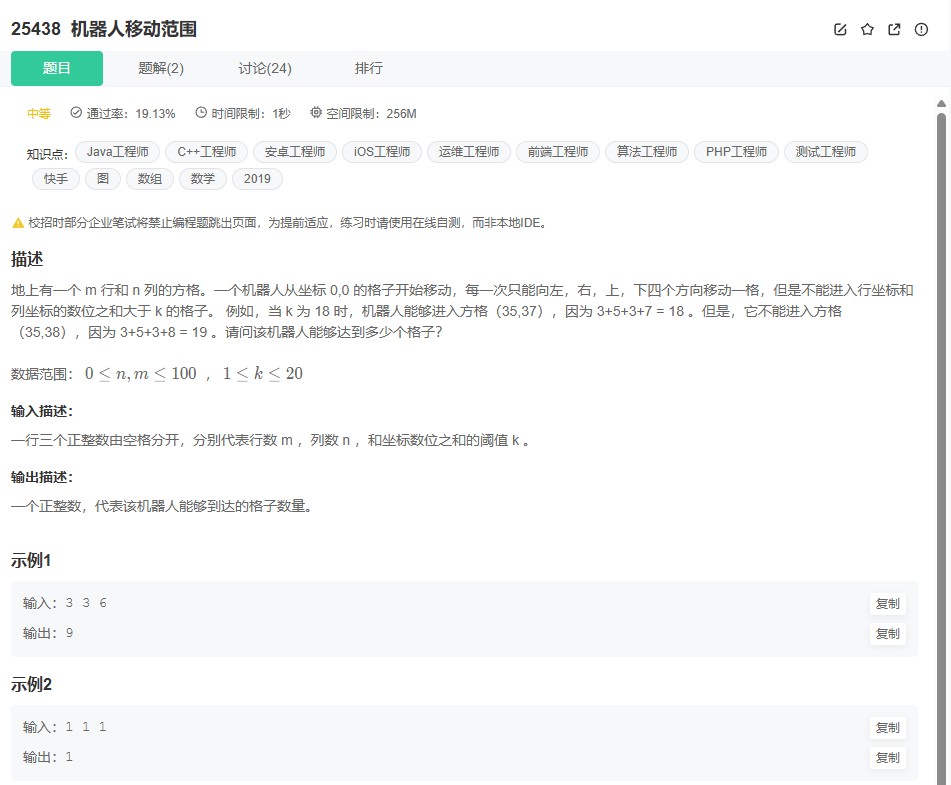Open the 讨论(24) tab

(265, 68)
